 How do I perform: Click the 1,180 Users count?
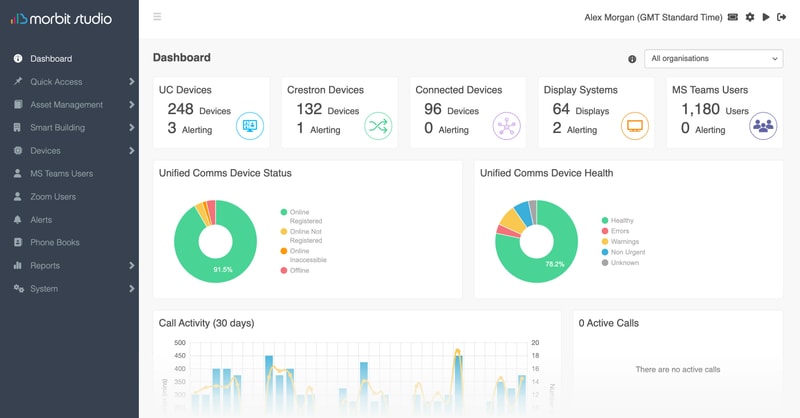[715, 109]
